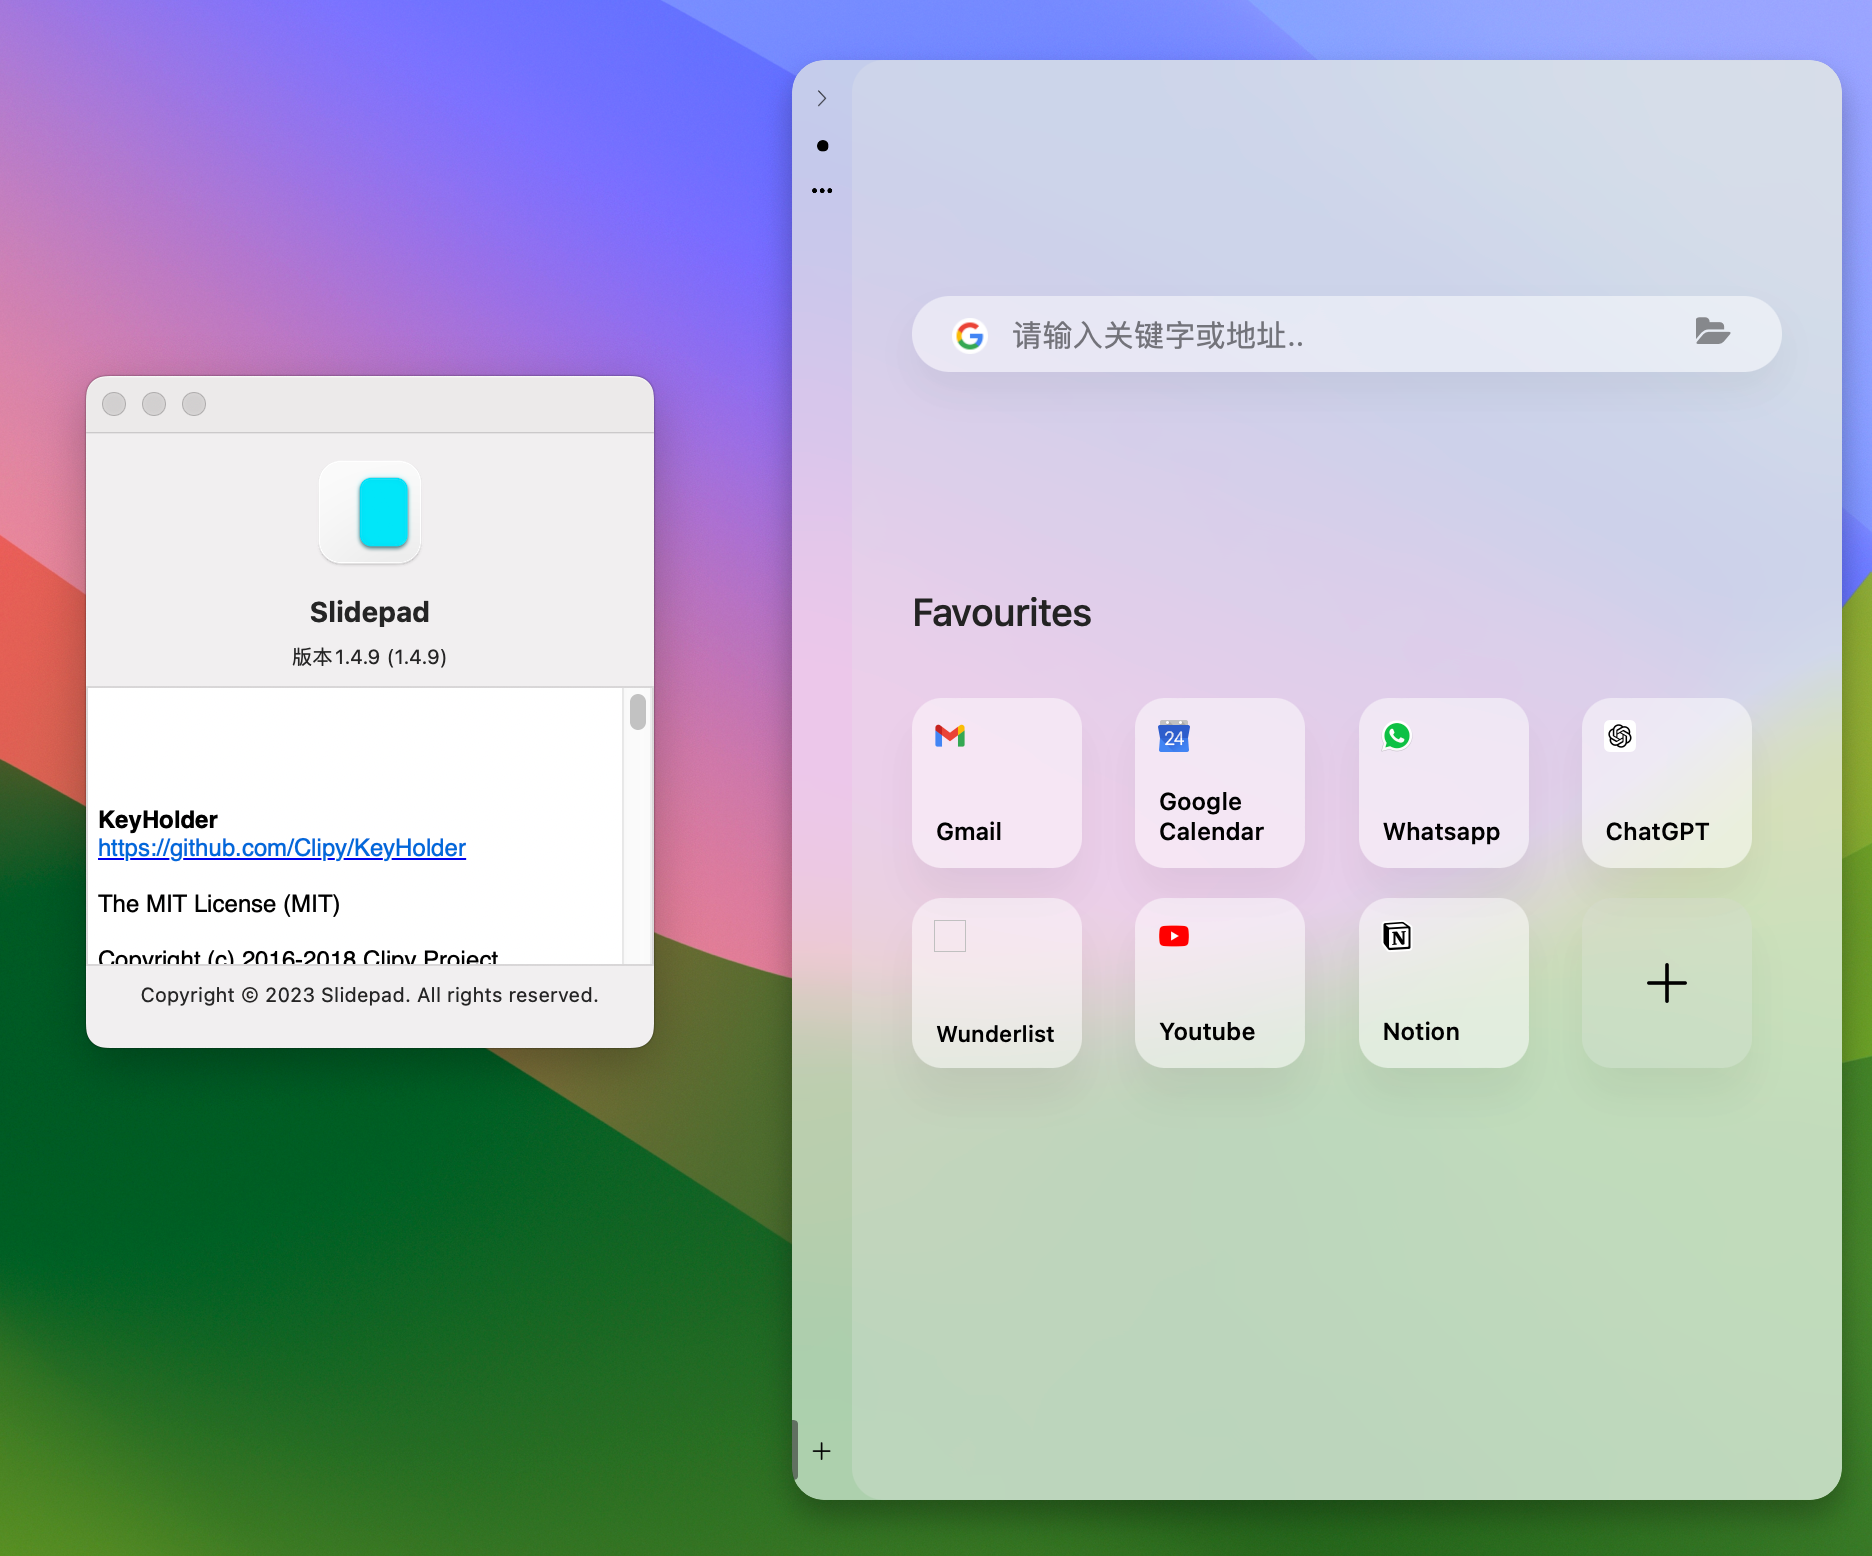Open the KeyHolder GitHub link

coord(281,847)
